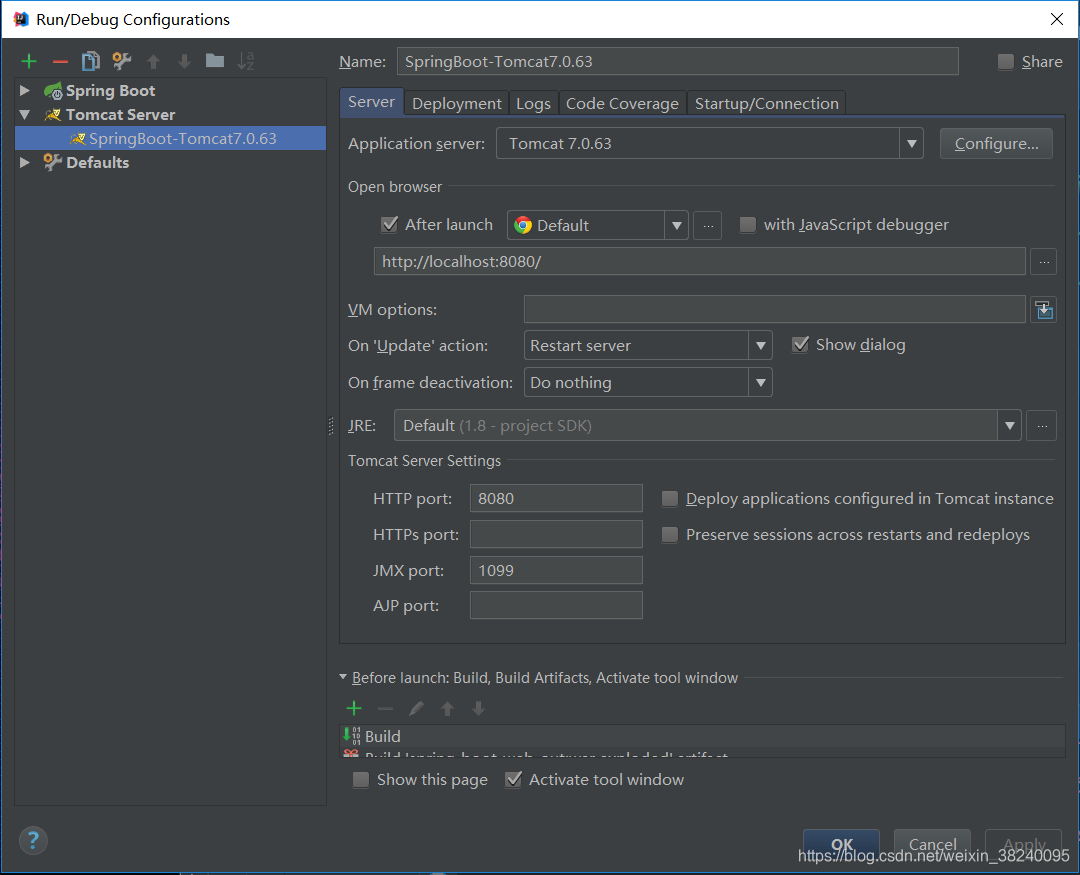Image resolution: width=1080 pixels, height=875 pixels.
Task: Expand Defaults tree node
Action: click(x=25, y=162)
